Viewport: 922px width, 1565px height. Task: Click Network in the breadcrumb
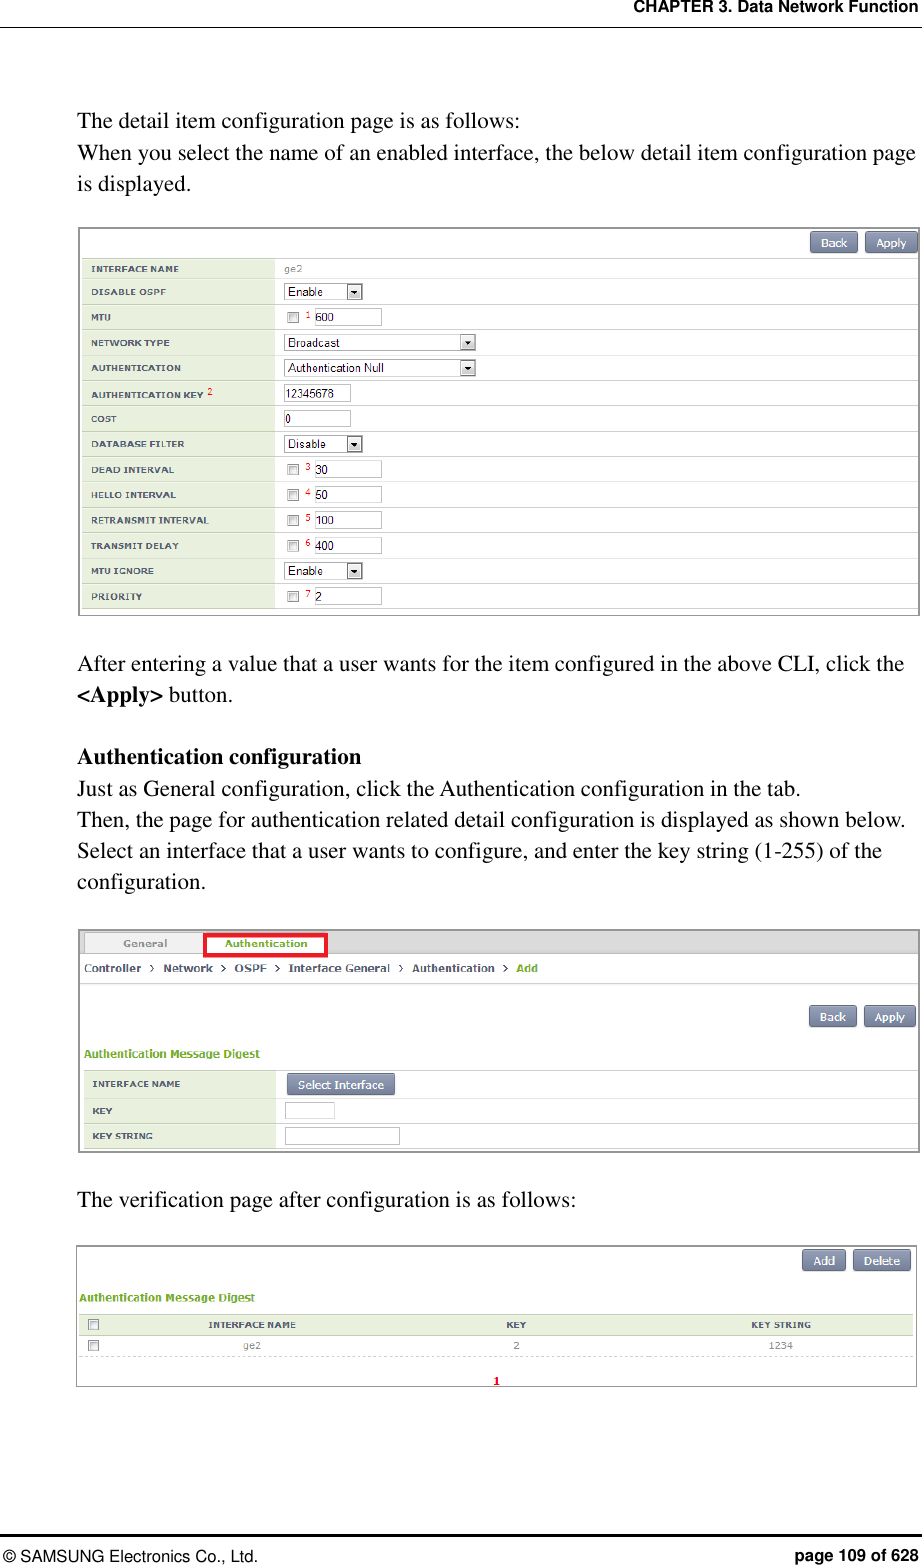[x=188, y=968]
